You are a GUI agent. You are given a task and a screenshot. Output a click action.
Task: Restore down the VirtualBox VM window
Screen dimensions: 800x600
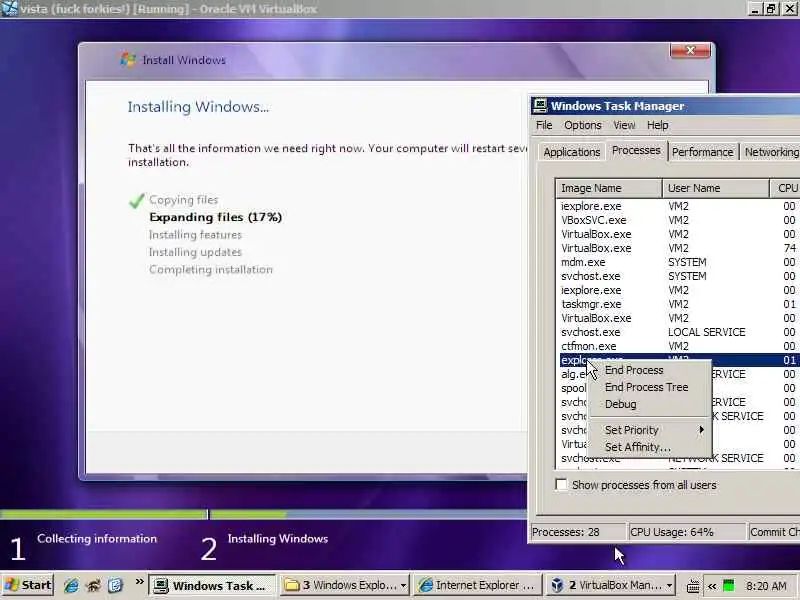(771, 9)
